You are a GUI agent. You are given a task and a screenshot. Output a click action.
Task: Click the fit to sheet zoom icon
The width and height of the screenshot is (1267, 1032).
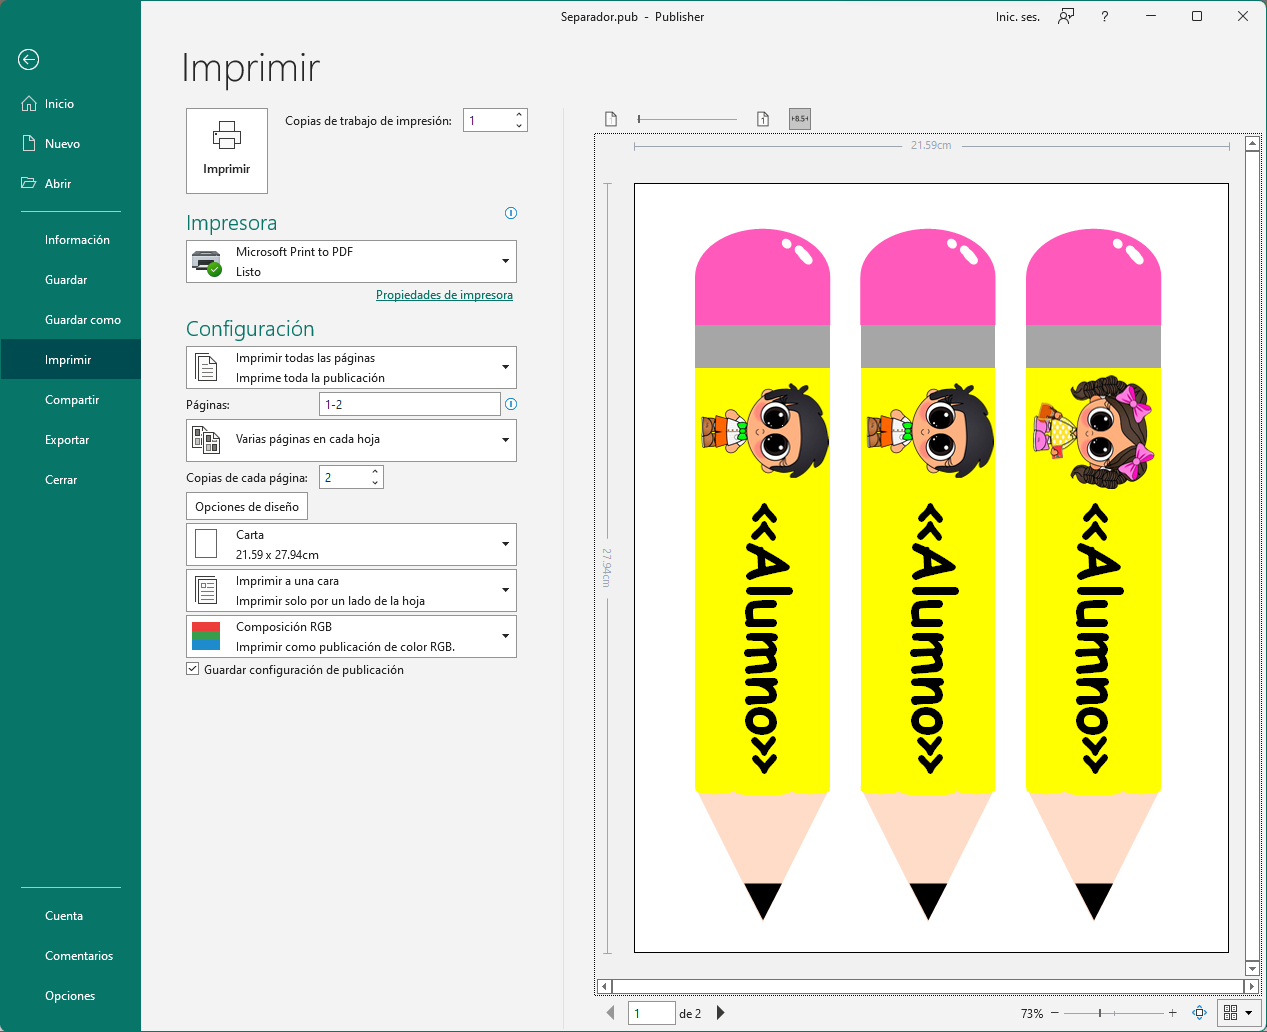click(1199, 1013)
